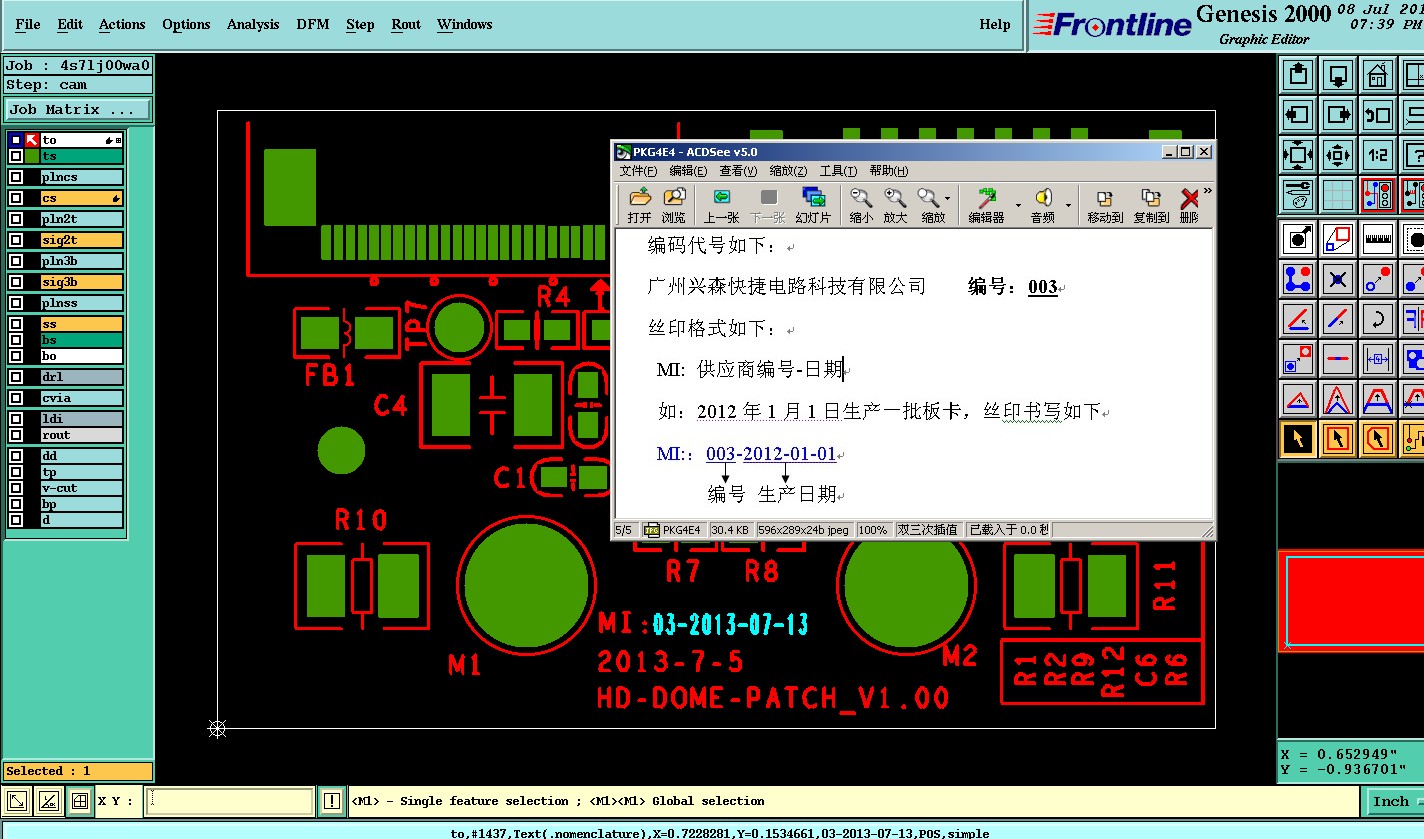This screenshot has width=1424, height=839.
Task: Select the add pad feature icon
Action: 1298,238
